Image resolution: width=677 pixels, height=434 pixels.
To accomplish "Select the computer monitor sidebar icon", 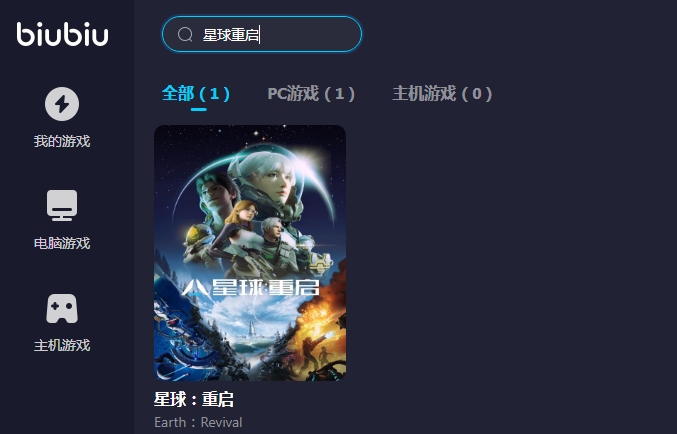I will 62,205.
